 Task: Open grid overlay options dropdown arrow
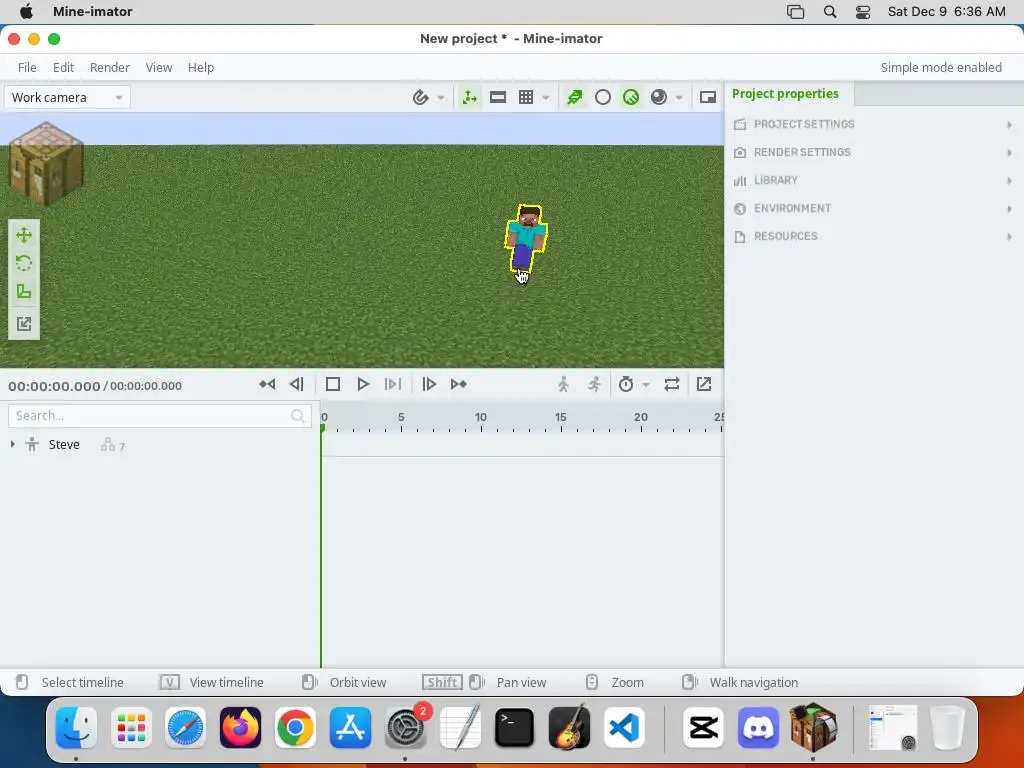tap(545, 97)
